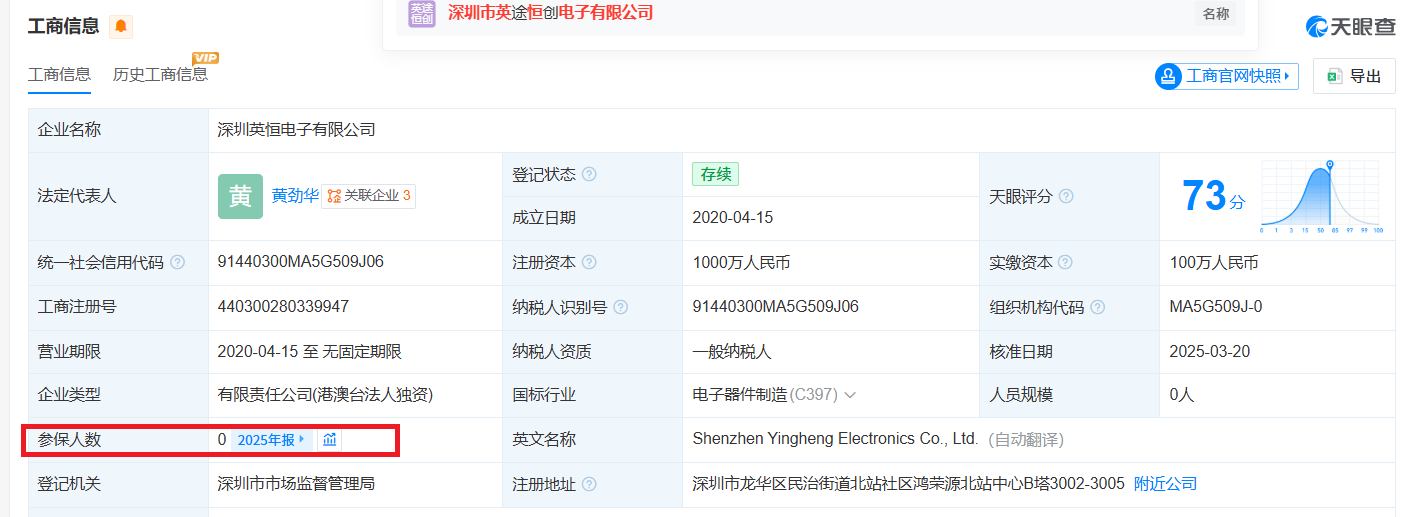
Task: Switch to the 工商信息 tab
Action: coord(59,74)
